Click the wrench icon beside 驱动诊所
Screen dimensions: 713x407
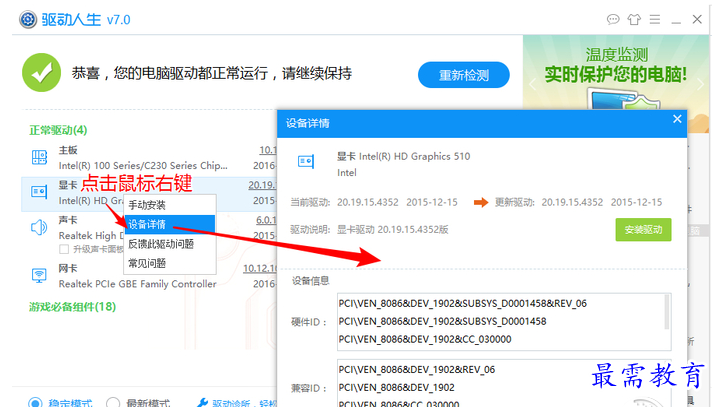(x=202, y=403)
